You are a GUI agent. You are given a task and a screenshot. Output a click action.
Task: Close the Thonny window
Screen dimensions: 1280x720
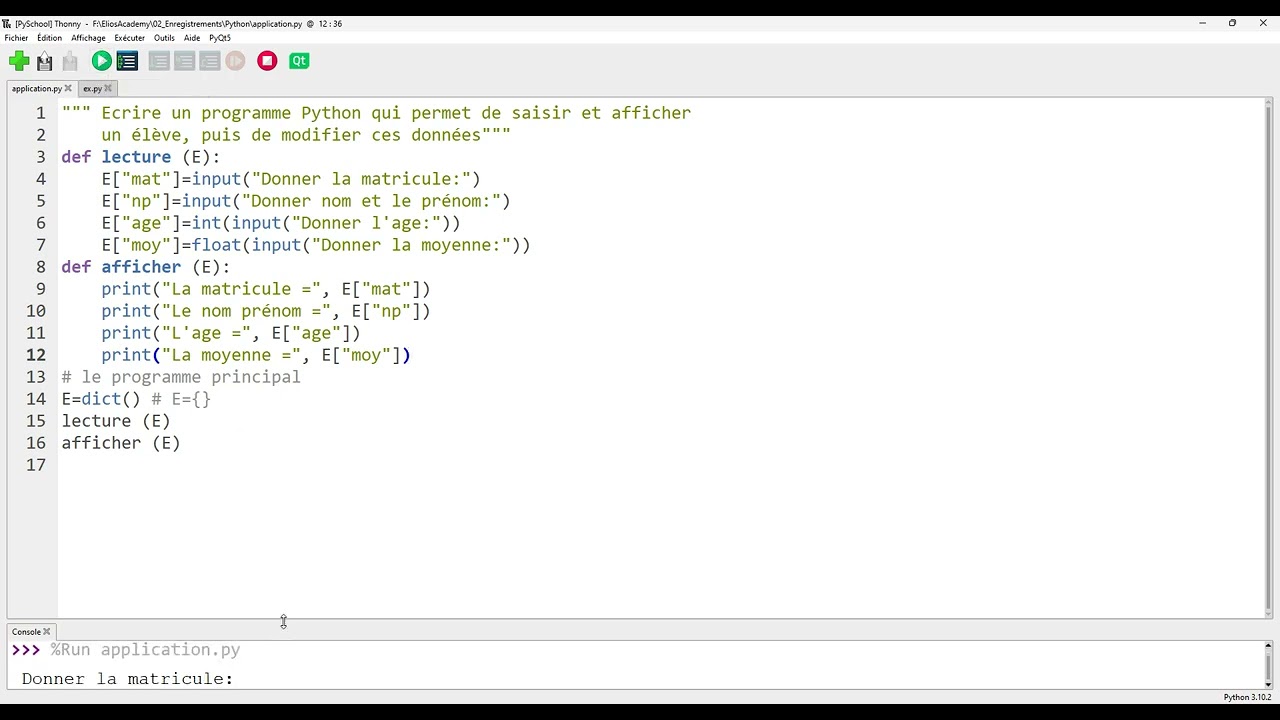coord(1263,23)
